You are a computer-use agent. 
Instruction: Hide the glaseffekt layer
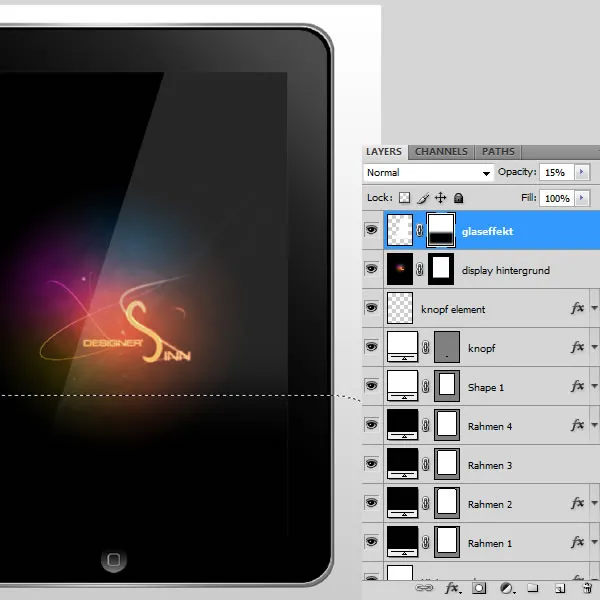tap(371, 230)
